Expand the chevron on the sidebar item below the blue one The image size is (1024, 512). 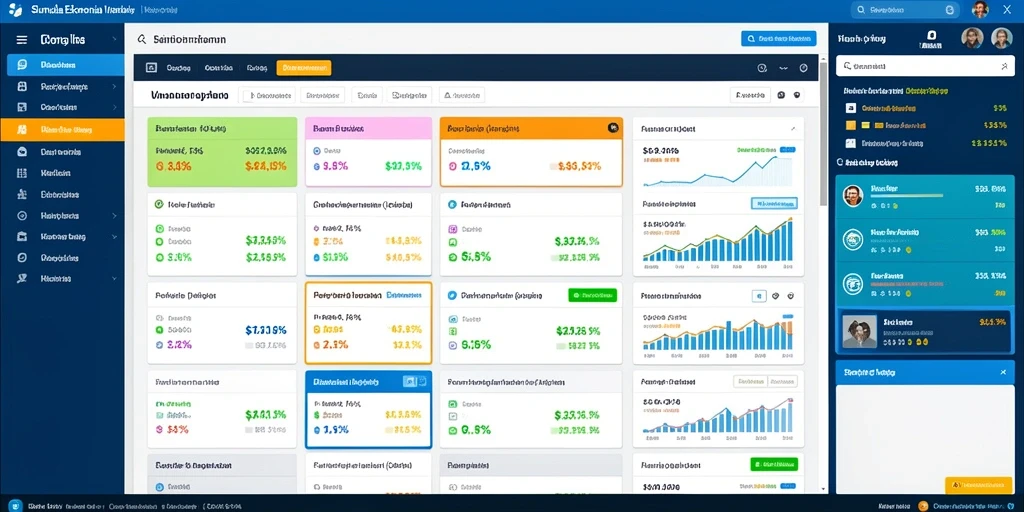point(114,86)
